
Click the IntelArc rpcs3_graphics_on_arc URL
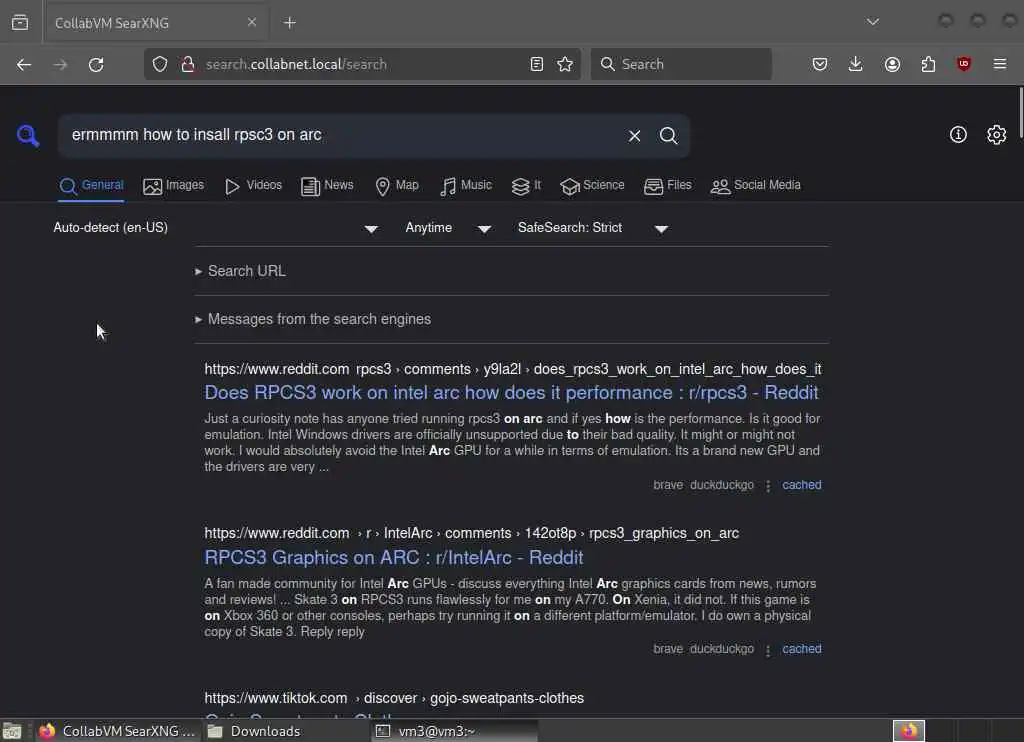(472, 534)
